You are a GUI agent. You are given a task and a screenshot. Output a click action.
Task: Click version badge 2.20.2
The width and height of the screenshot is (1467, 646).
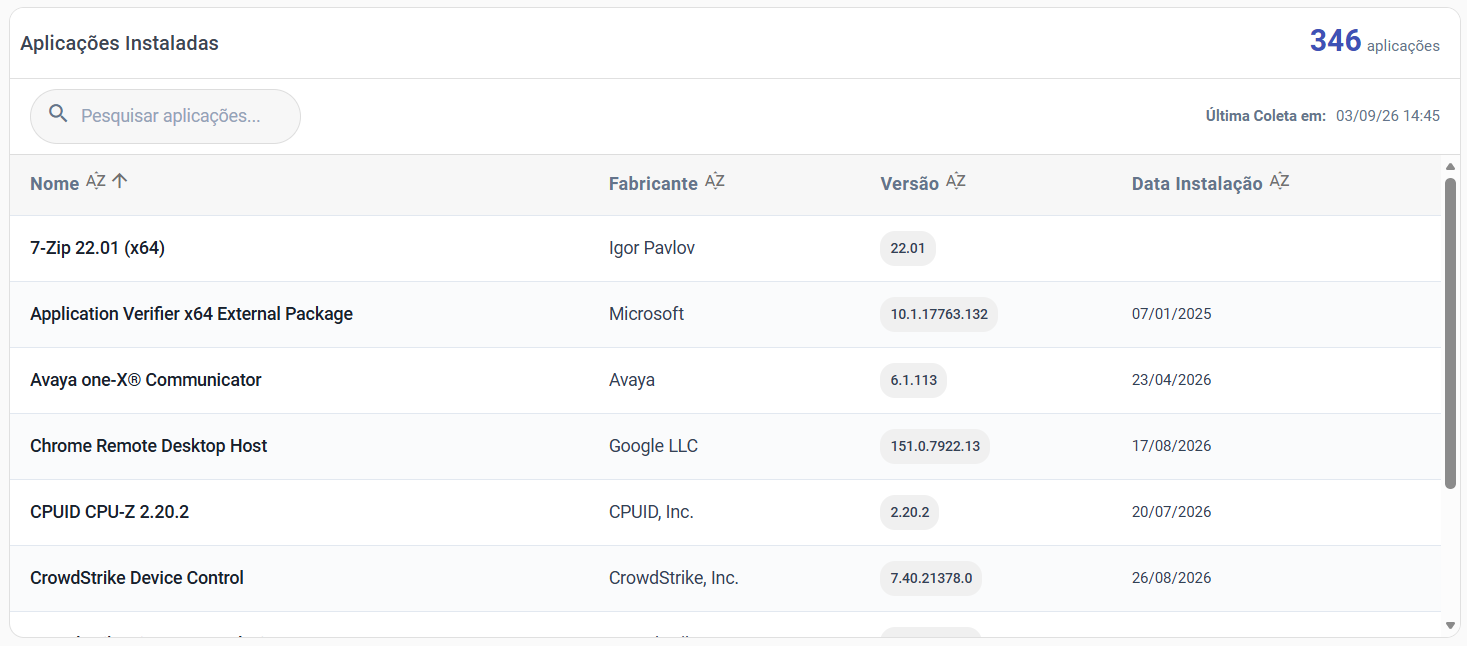click(x=910, y=512)
